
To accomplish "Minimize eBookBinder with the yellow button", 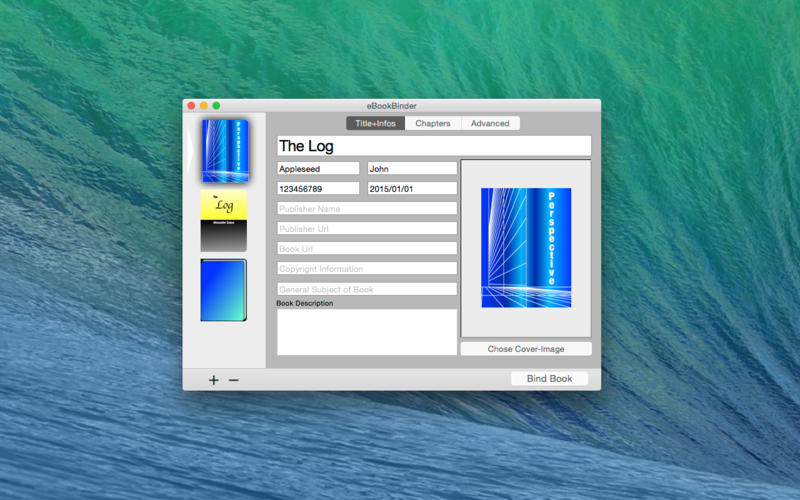I will pyautogui.click(x=204, y=106).
